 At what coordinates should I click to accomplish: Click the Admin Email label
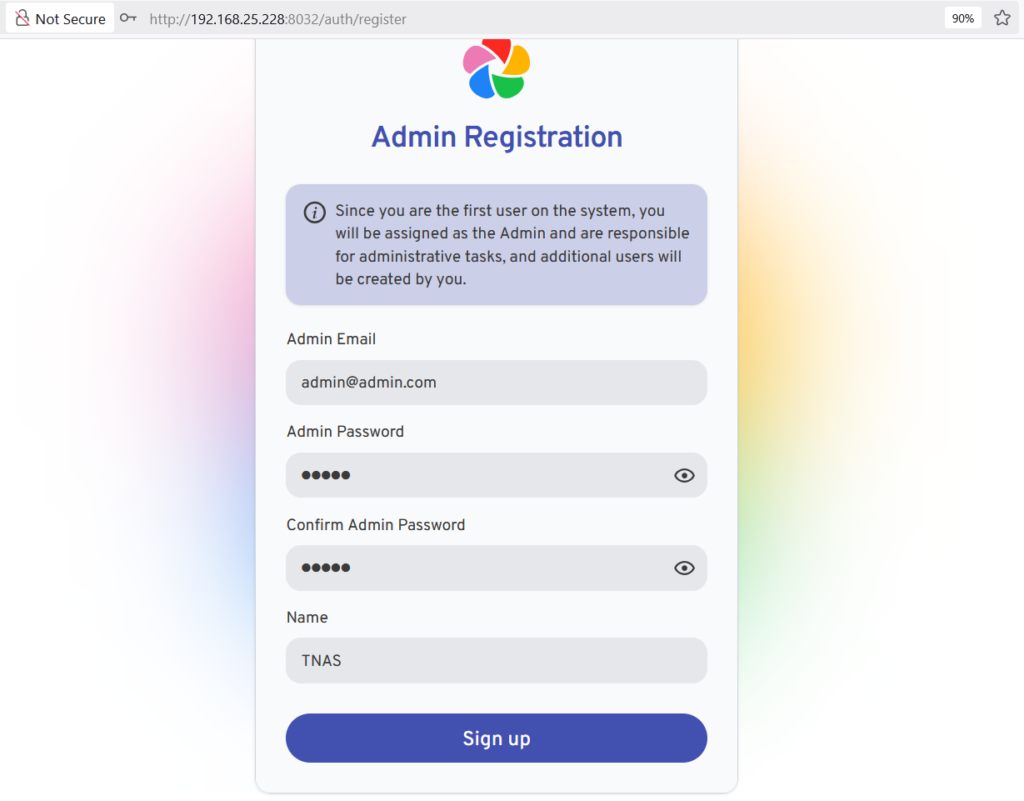331,339
